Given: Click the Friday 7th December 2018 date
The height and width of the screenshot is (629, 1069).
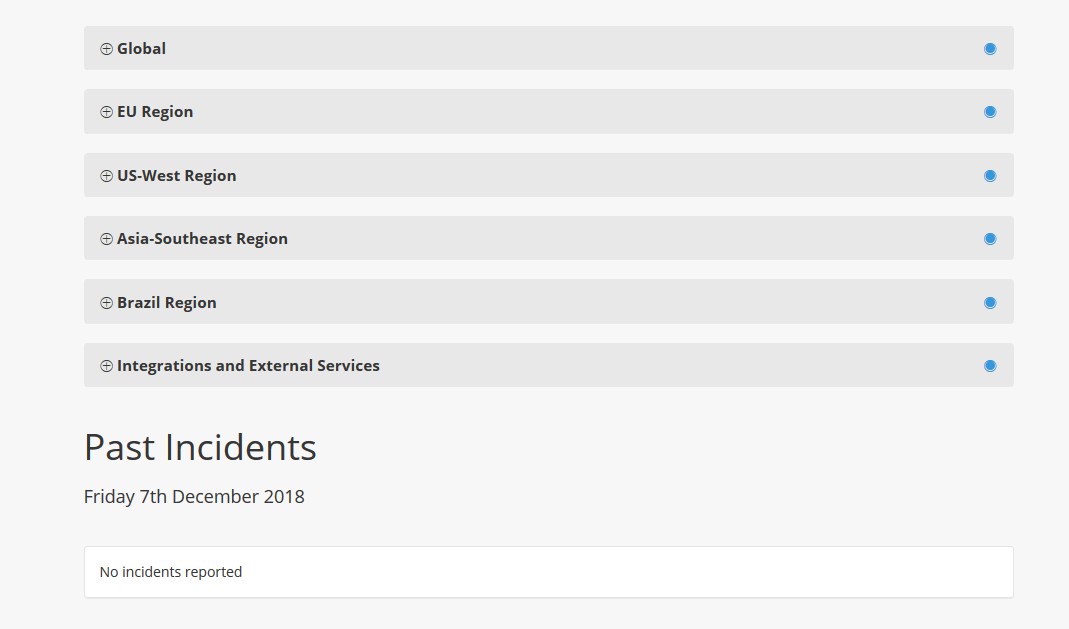Looking at the screenshot, I should [x=194, y=497].
